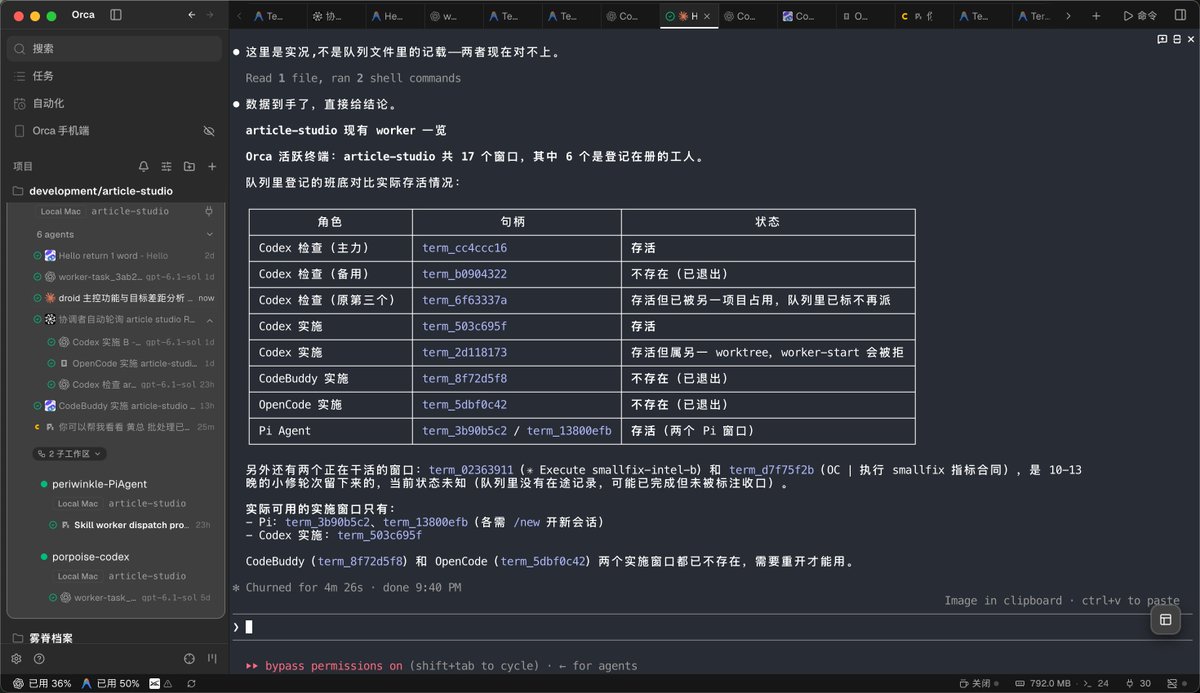Open Codex 实施 B sub-agent row

pos(130,342)
